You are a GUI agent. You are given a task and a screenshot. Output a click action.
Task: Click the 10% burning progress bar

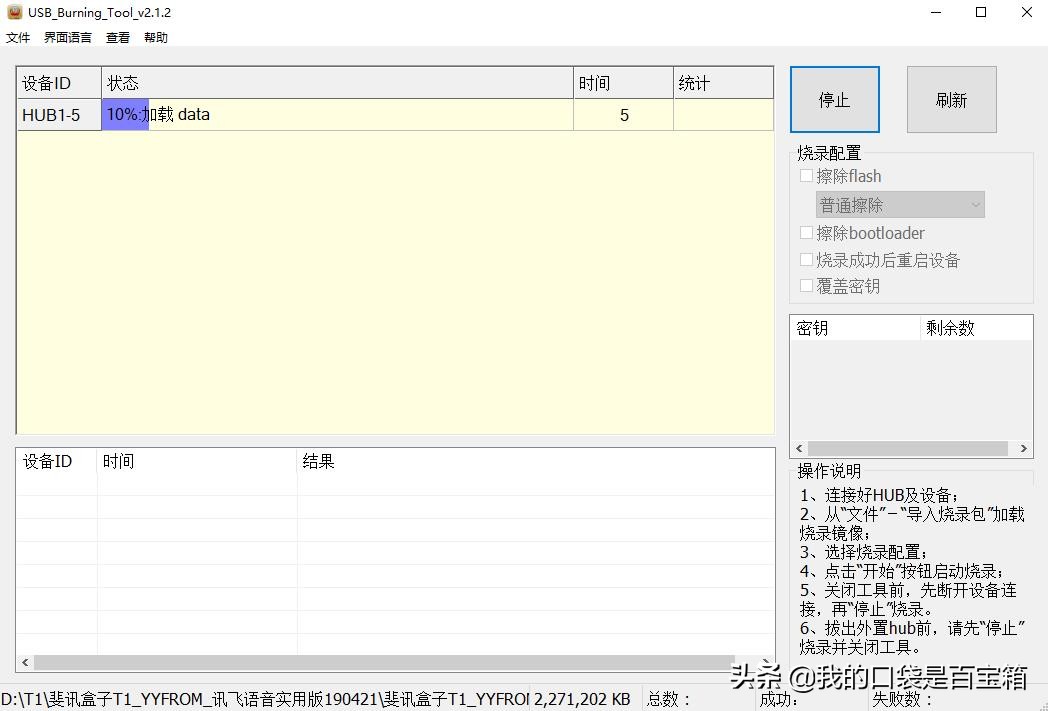point(125,114)
